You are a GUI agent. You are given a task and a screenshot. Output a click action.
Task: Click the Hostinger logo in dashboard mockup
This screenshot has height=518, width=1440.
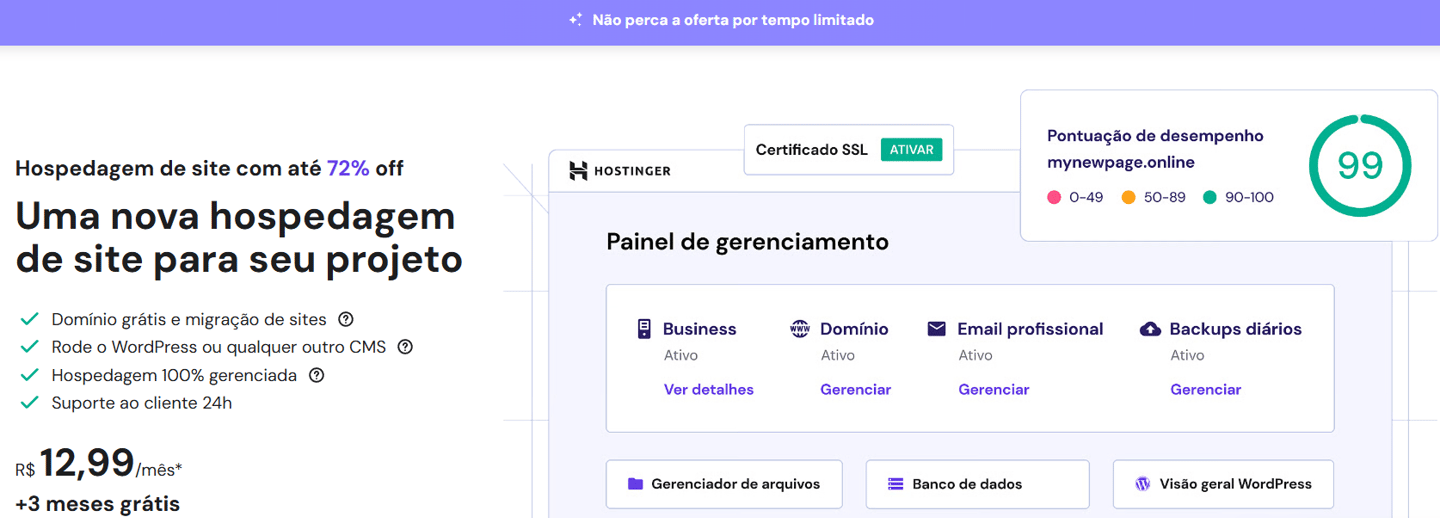(x=620, y=171)
